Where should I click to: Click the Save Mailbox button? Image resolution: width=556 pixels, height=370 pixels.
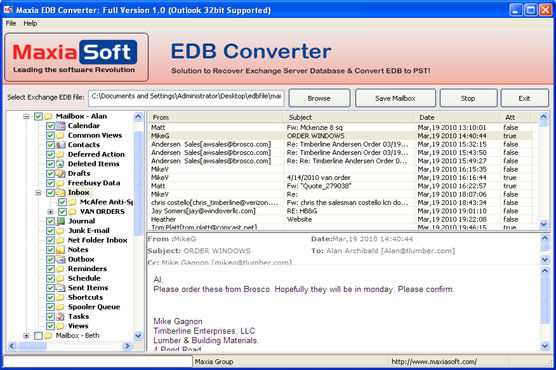[x=395, y=98]
